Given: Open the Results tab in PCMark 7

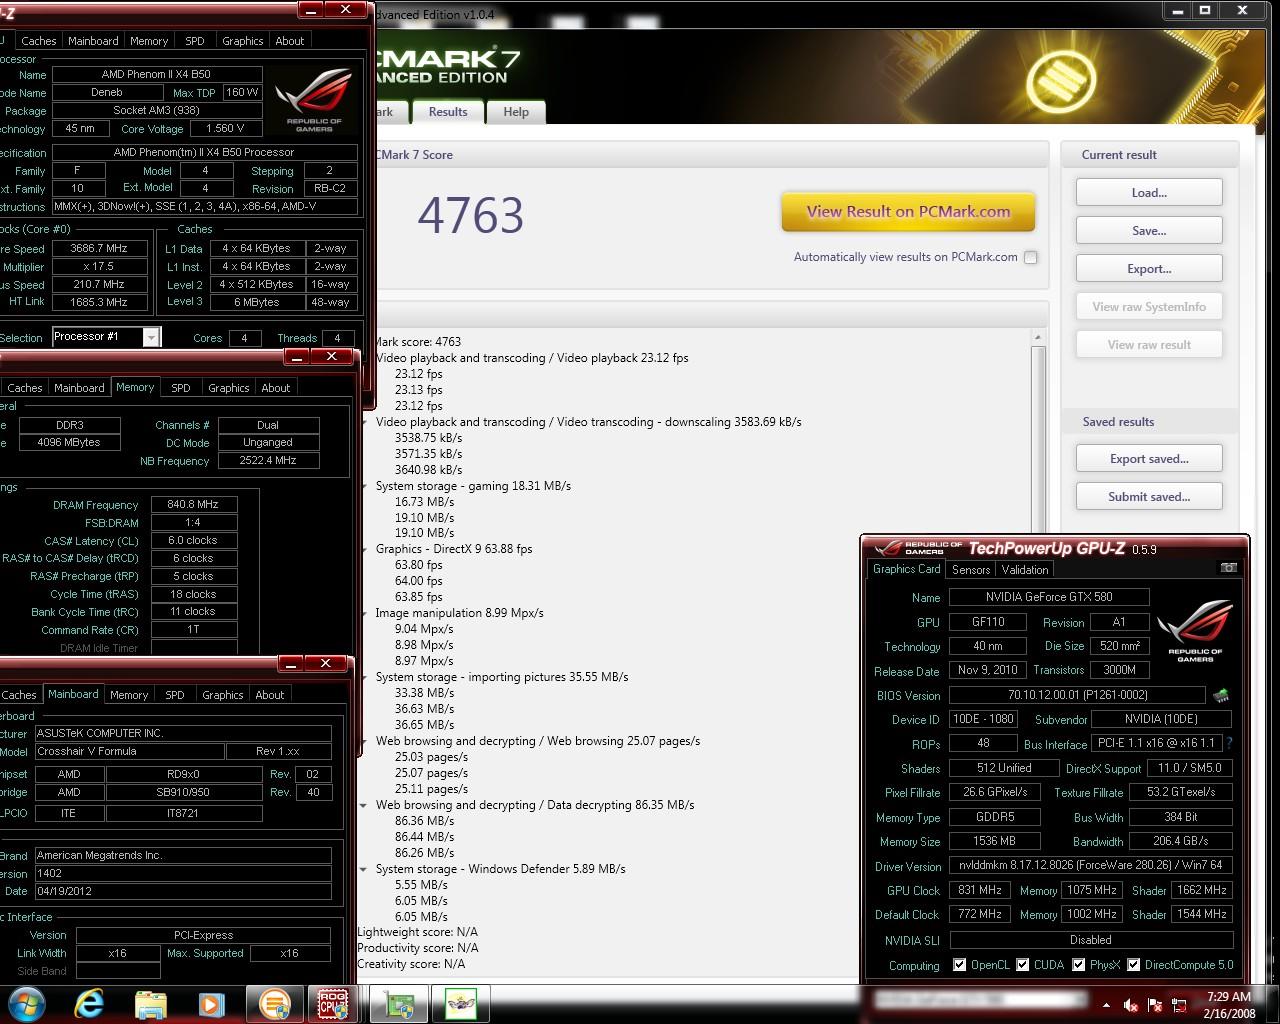Looking at the screenshot, I should (x=448, y=112).
